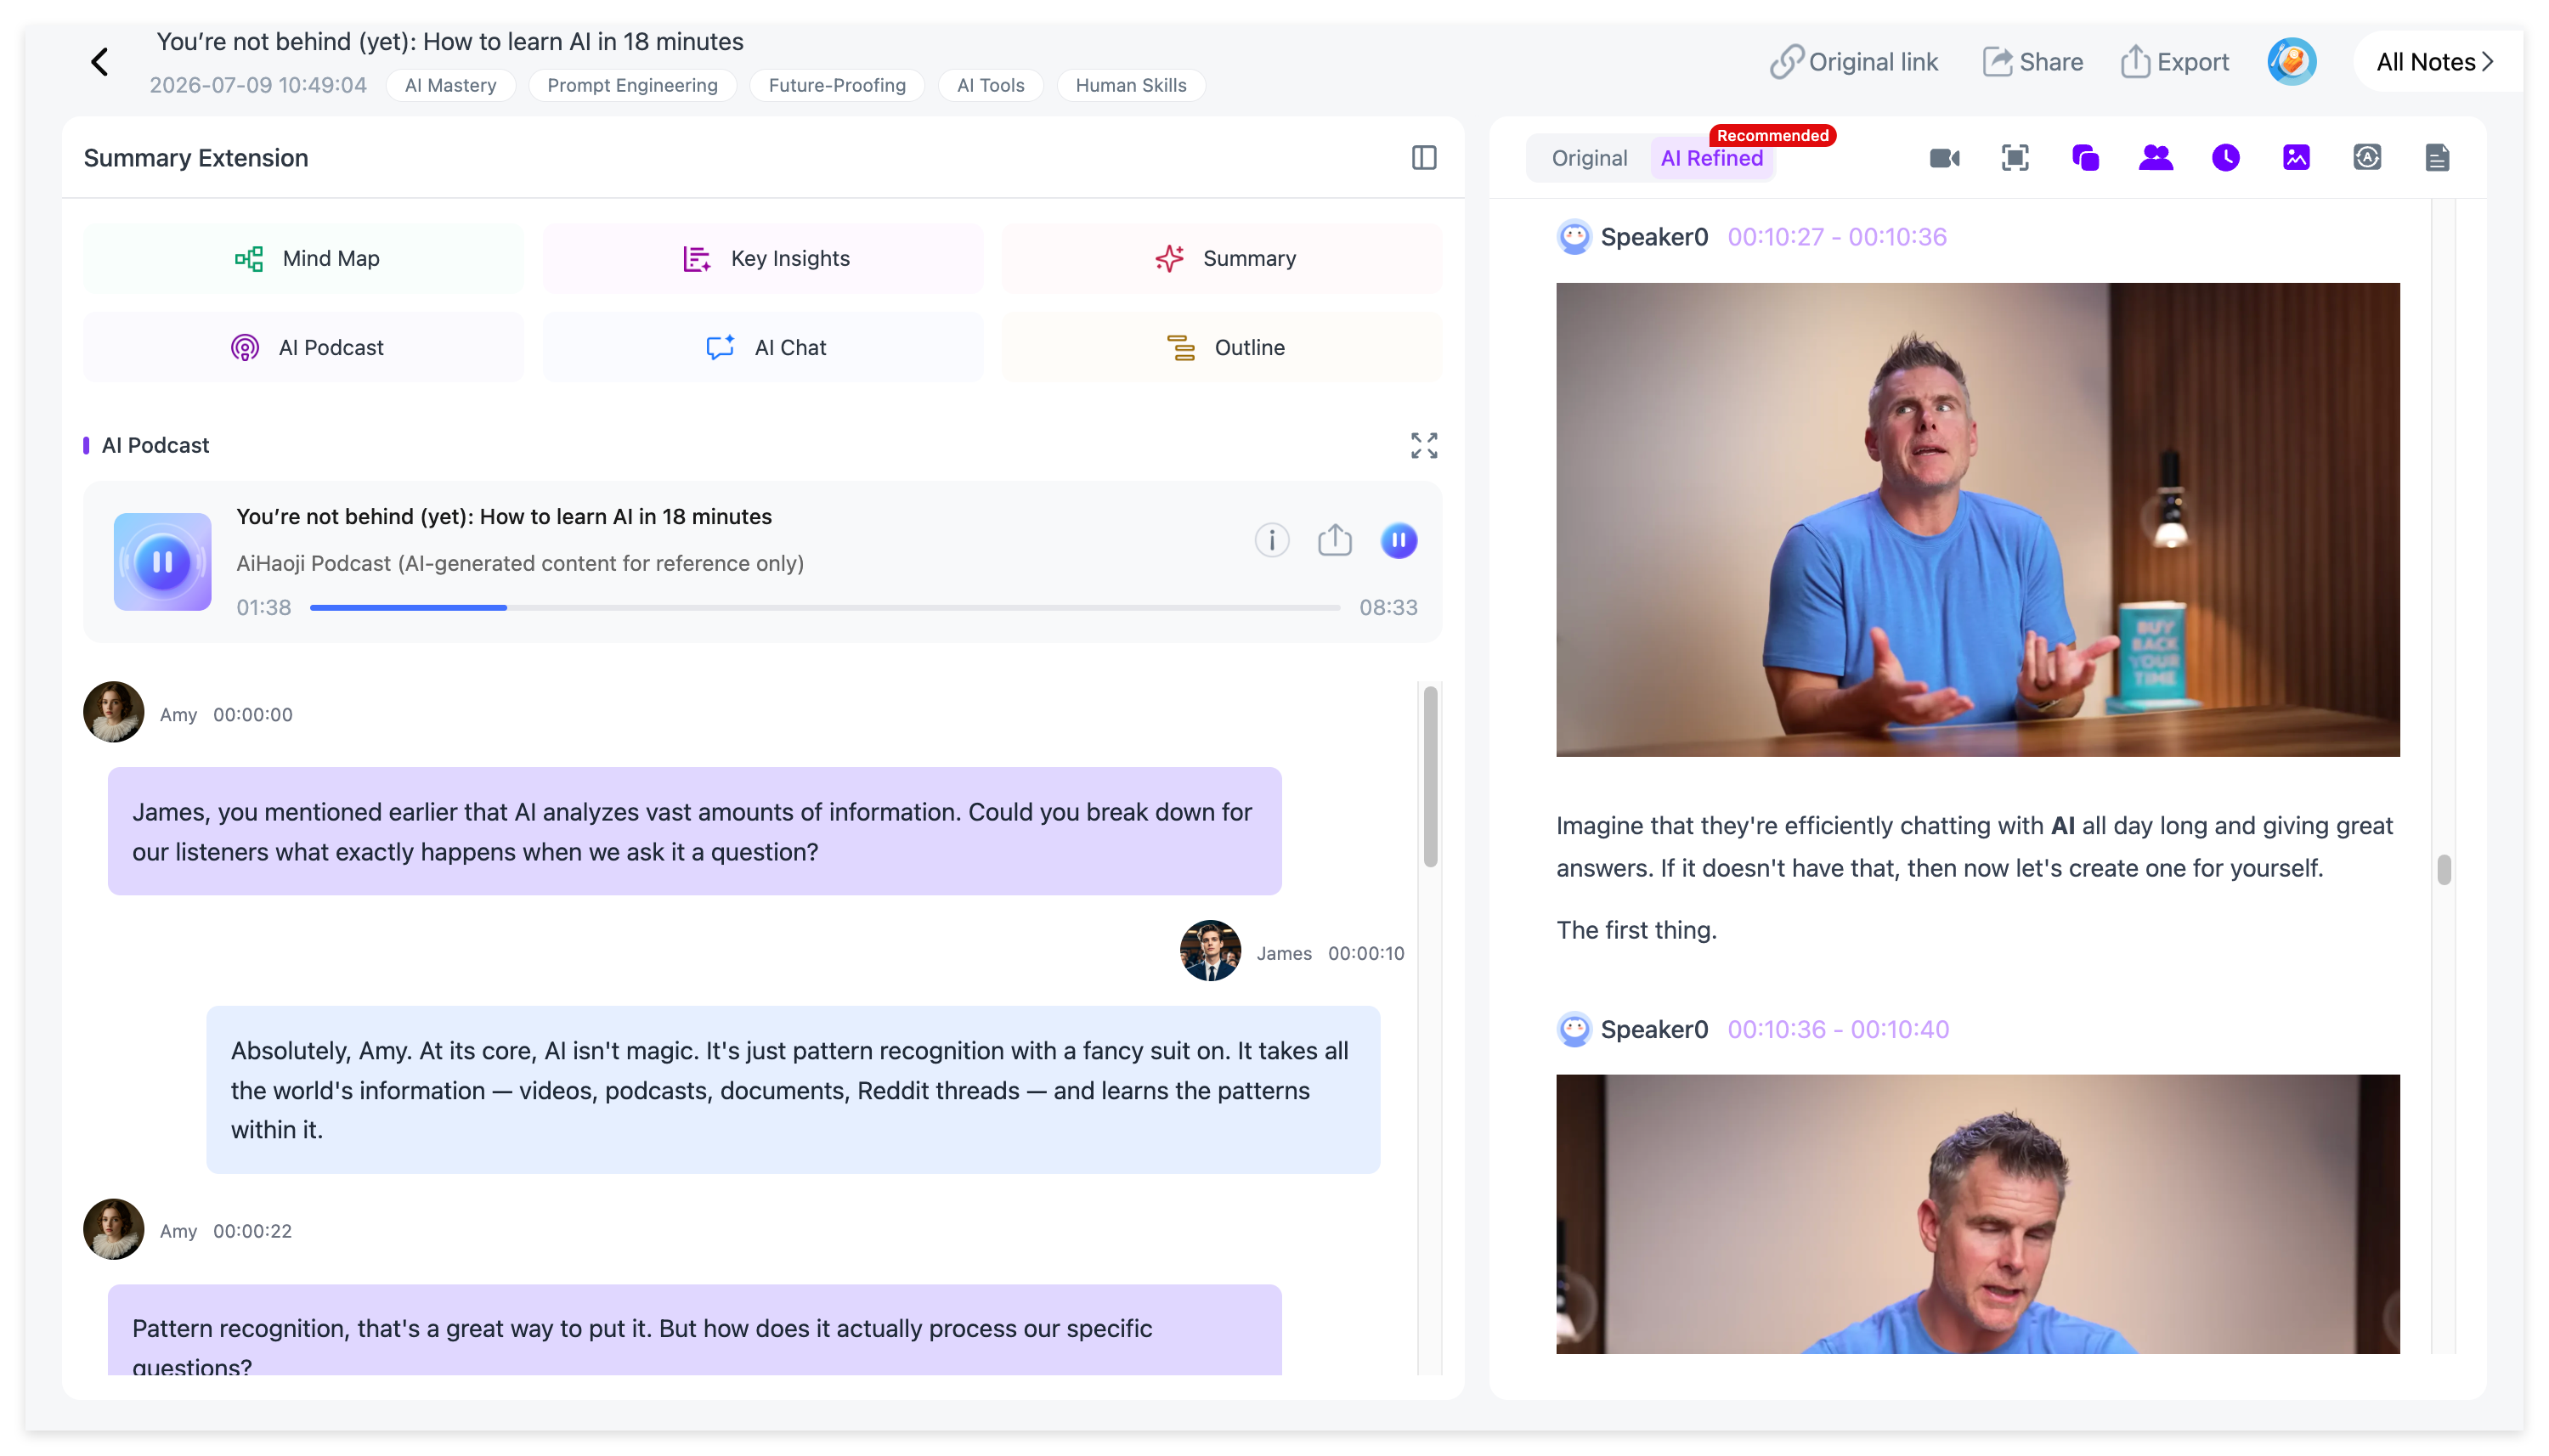The width and height of the screenshot is (2549, 1456).
Task: Click Amy's avatar at 00:00:22
Action: pos(113,1230)
